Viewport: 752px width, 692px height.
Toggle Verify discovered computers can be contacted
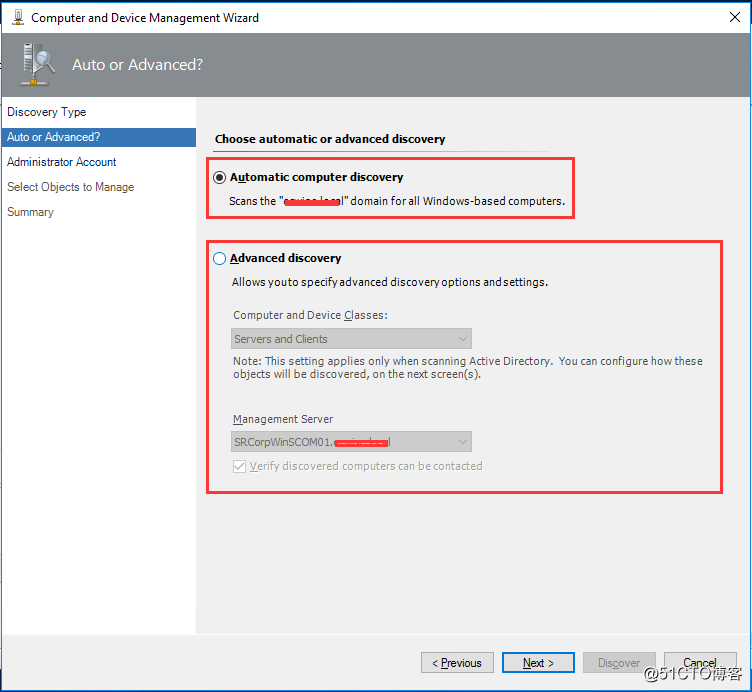[239, 467]
